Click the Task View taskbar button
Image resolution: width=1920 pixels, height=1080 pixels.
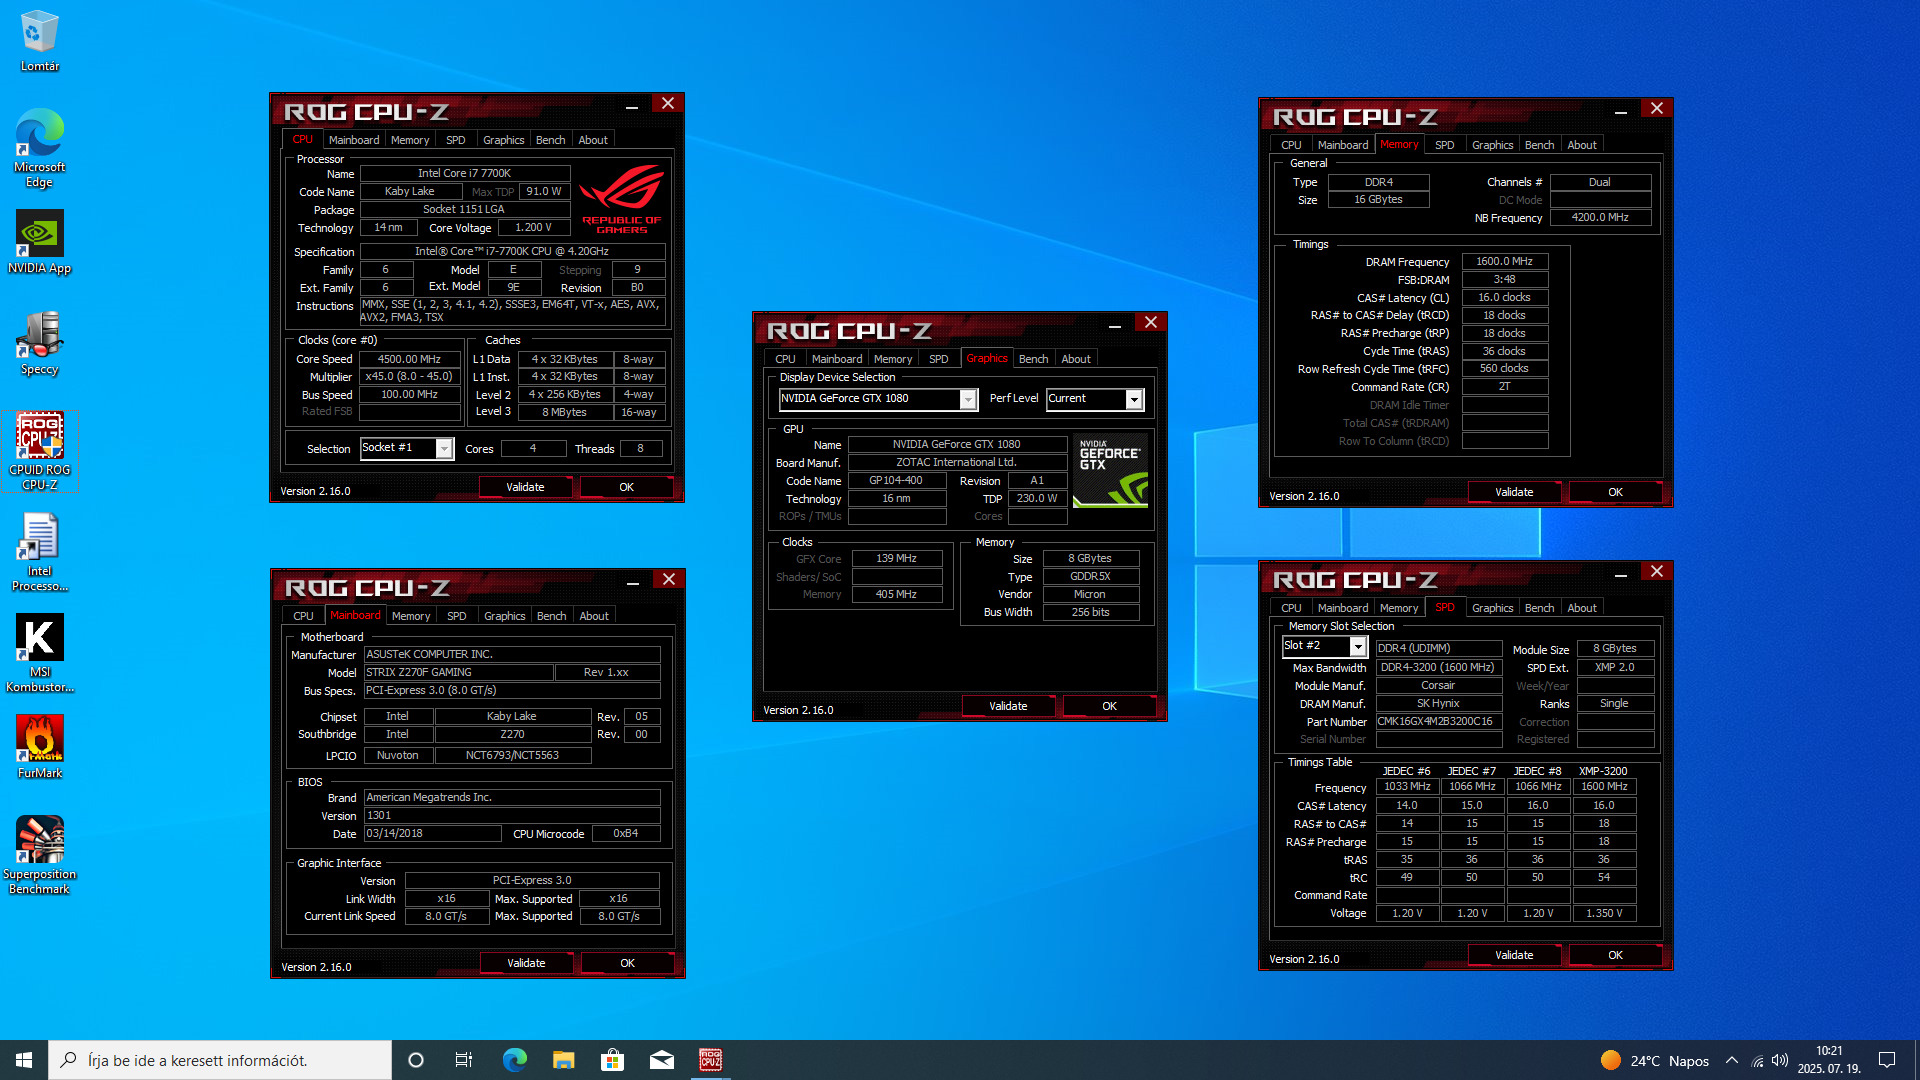point(464,1060)
